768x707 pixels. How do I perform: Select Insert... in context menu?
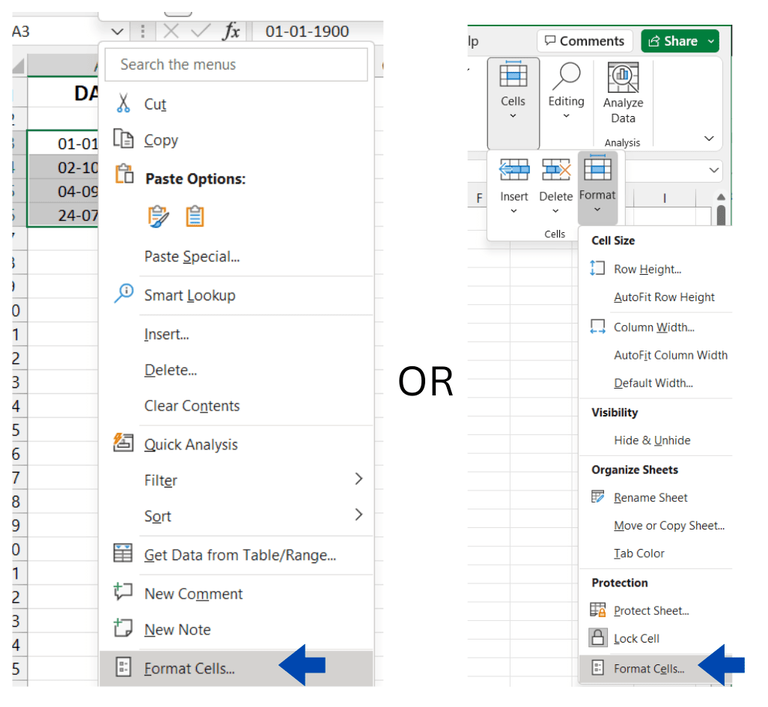(167, 334)
